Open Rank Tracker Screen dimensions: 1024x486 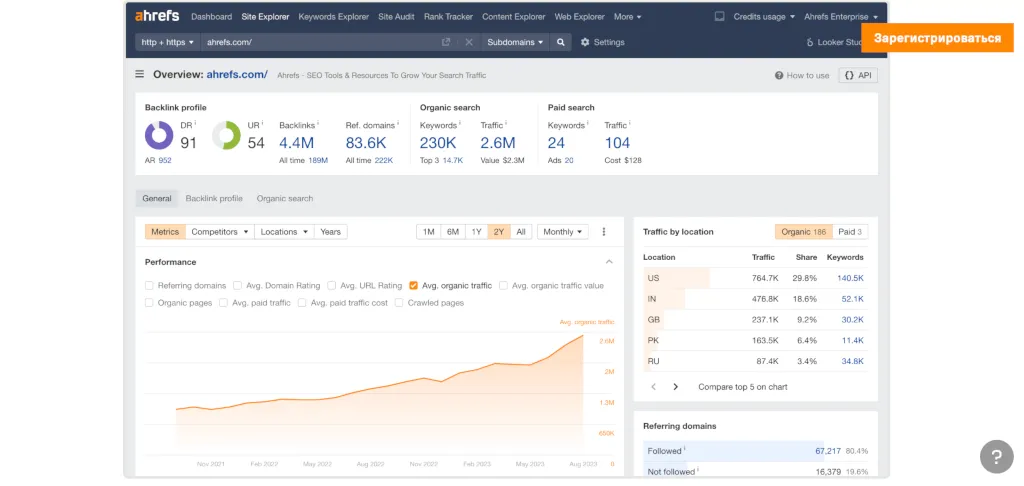pos(448,16)
